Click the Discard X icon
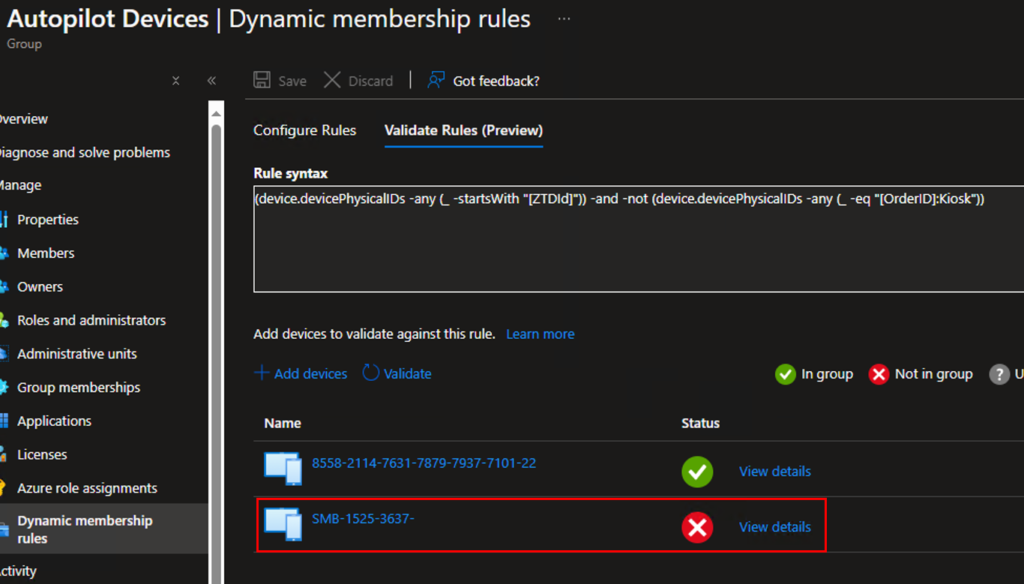 point(333,81)
